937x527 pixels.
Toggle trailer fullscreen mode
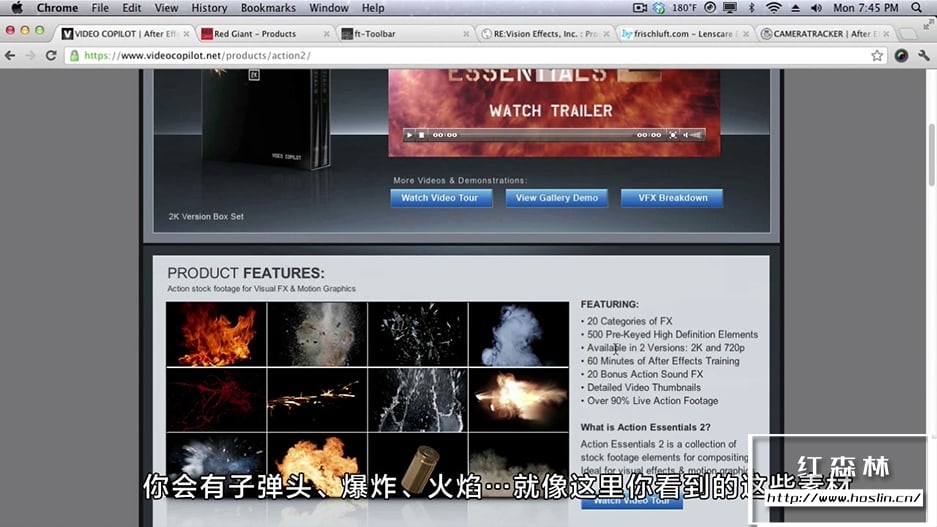pos(673,135)
